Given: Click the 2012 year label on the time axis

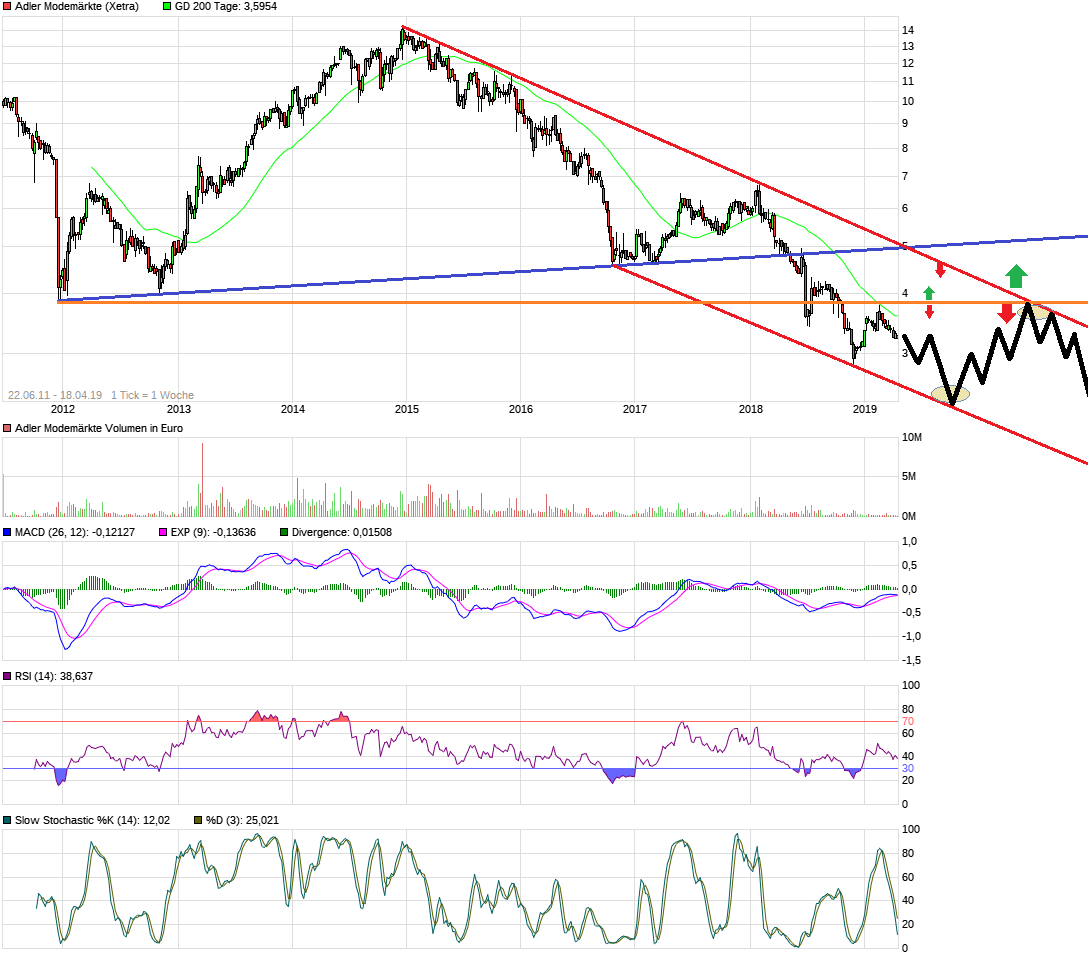Looking at the screenshot, I should (x=63, y=409).
